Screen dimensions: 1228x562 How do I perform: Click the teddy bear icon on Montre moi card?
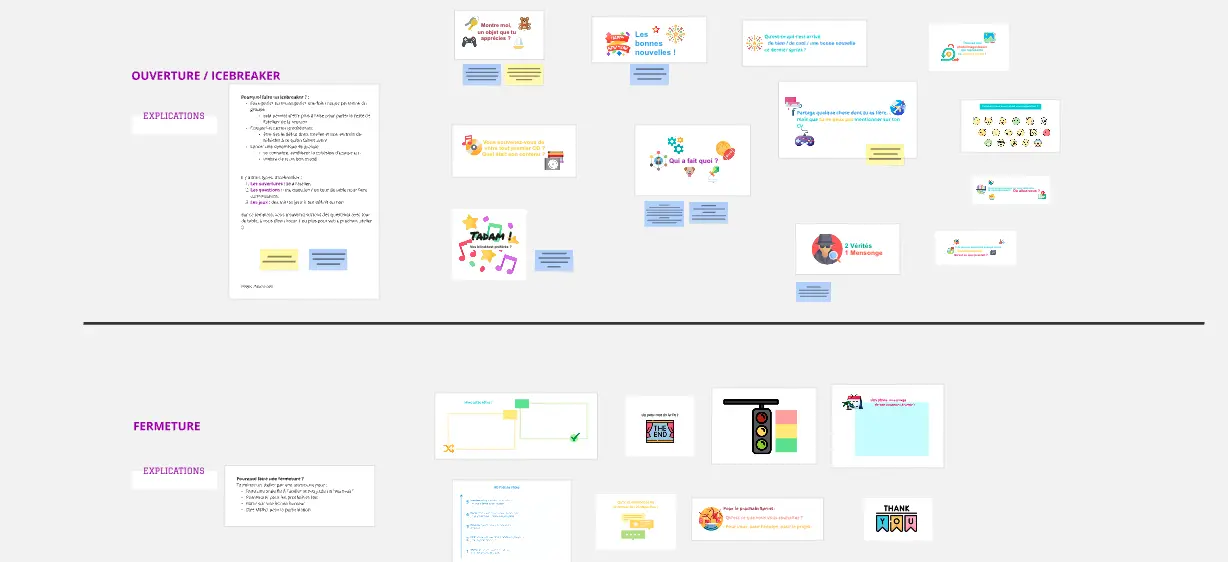524,25
